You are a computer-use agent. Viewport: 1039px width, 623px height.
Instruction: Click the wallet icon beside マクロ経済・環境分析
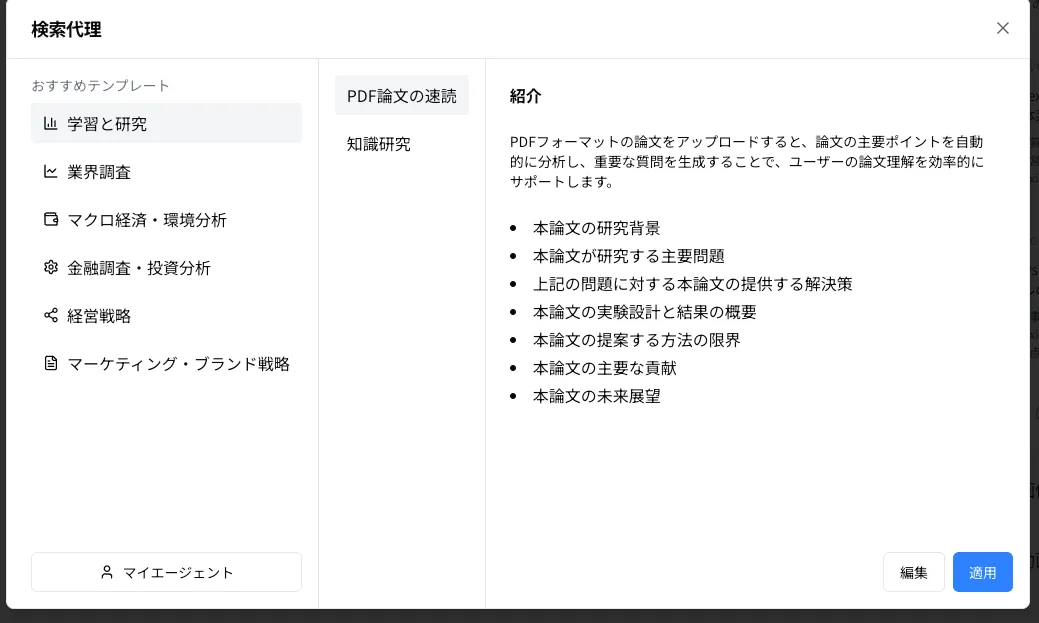[x=50, y=219]
